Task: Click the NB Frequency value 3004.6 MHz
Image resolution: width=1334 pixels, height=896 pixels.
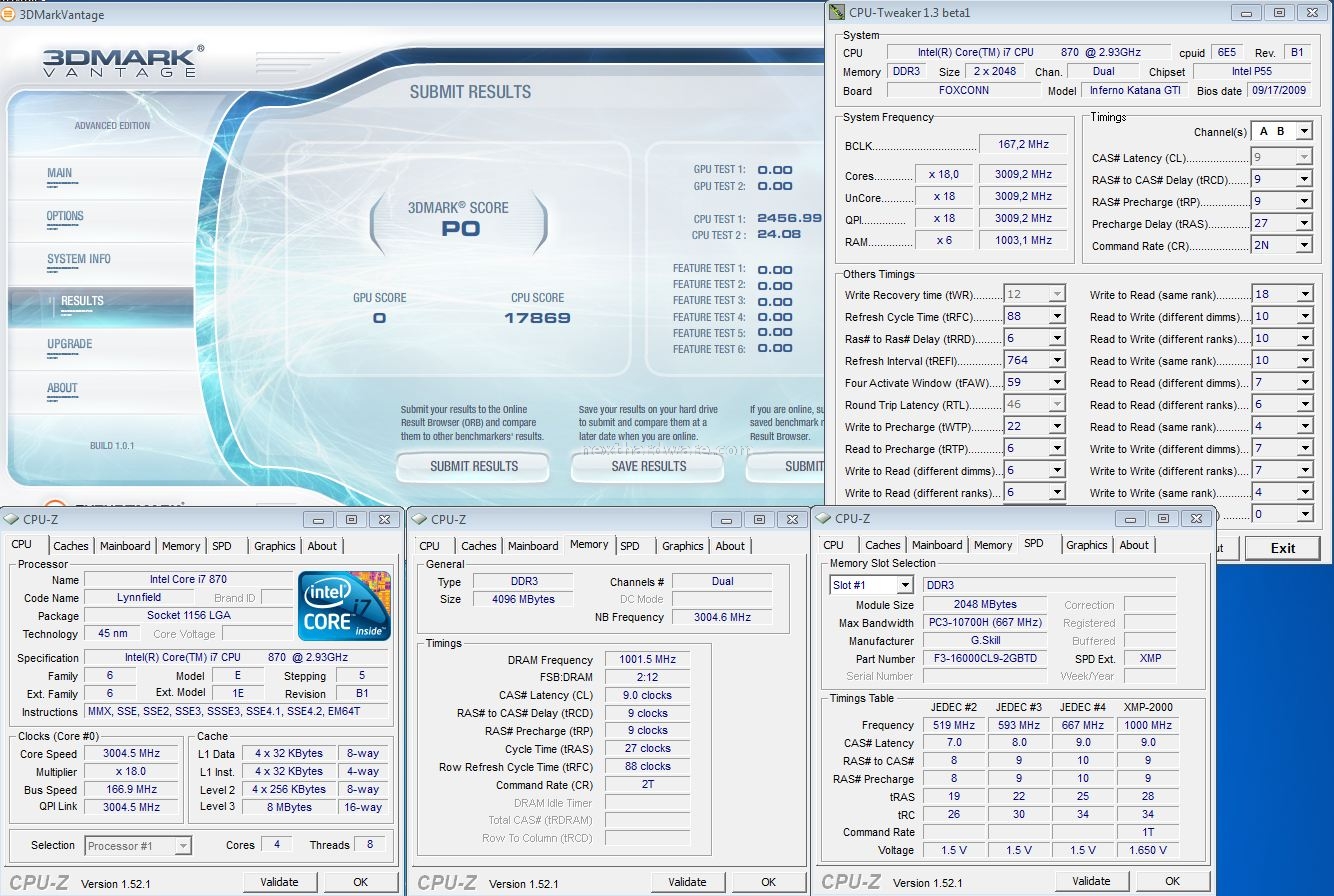Action: (722, 618)
